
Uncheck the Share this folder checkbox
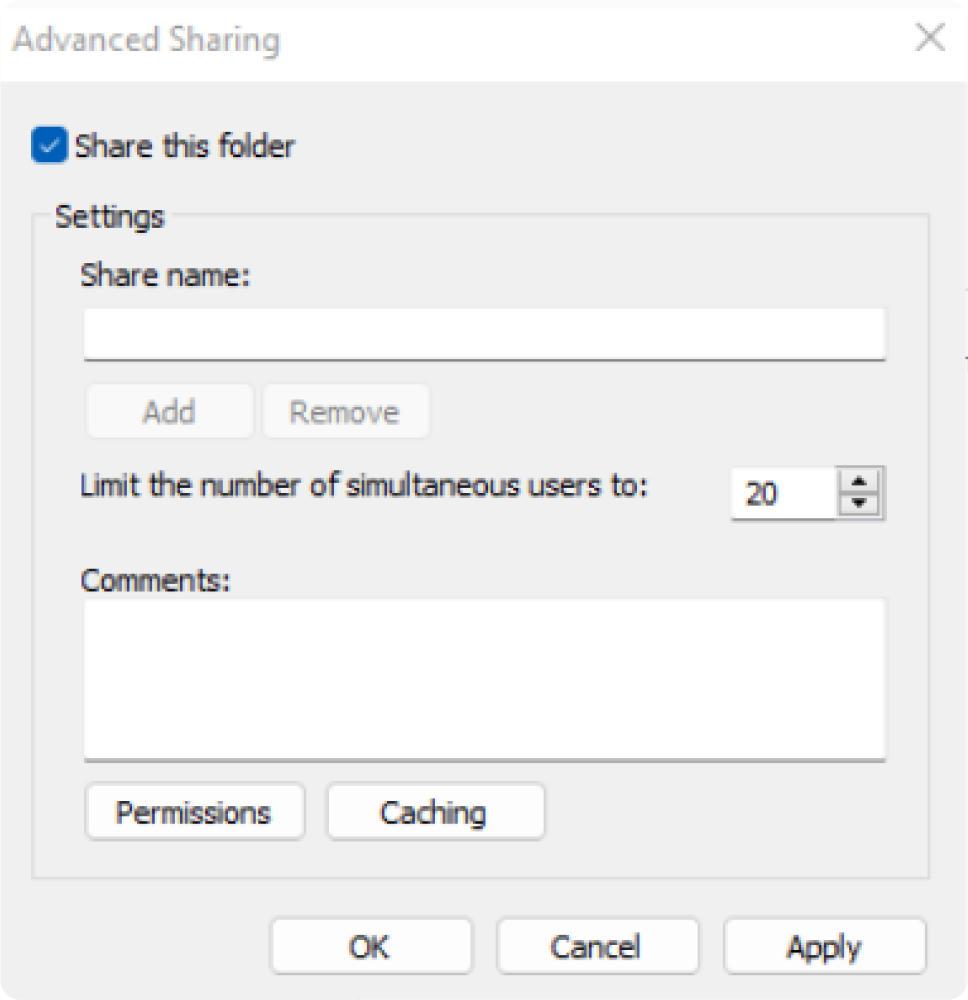(49, 145)
